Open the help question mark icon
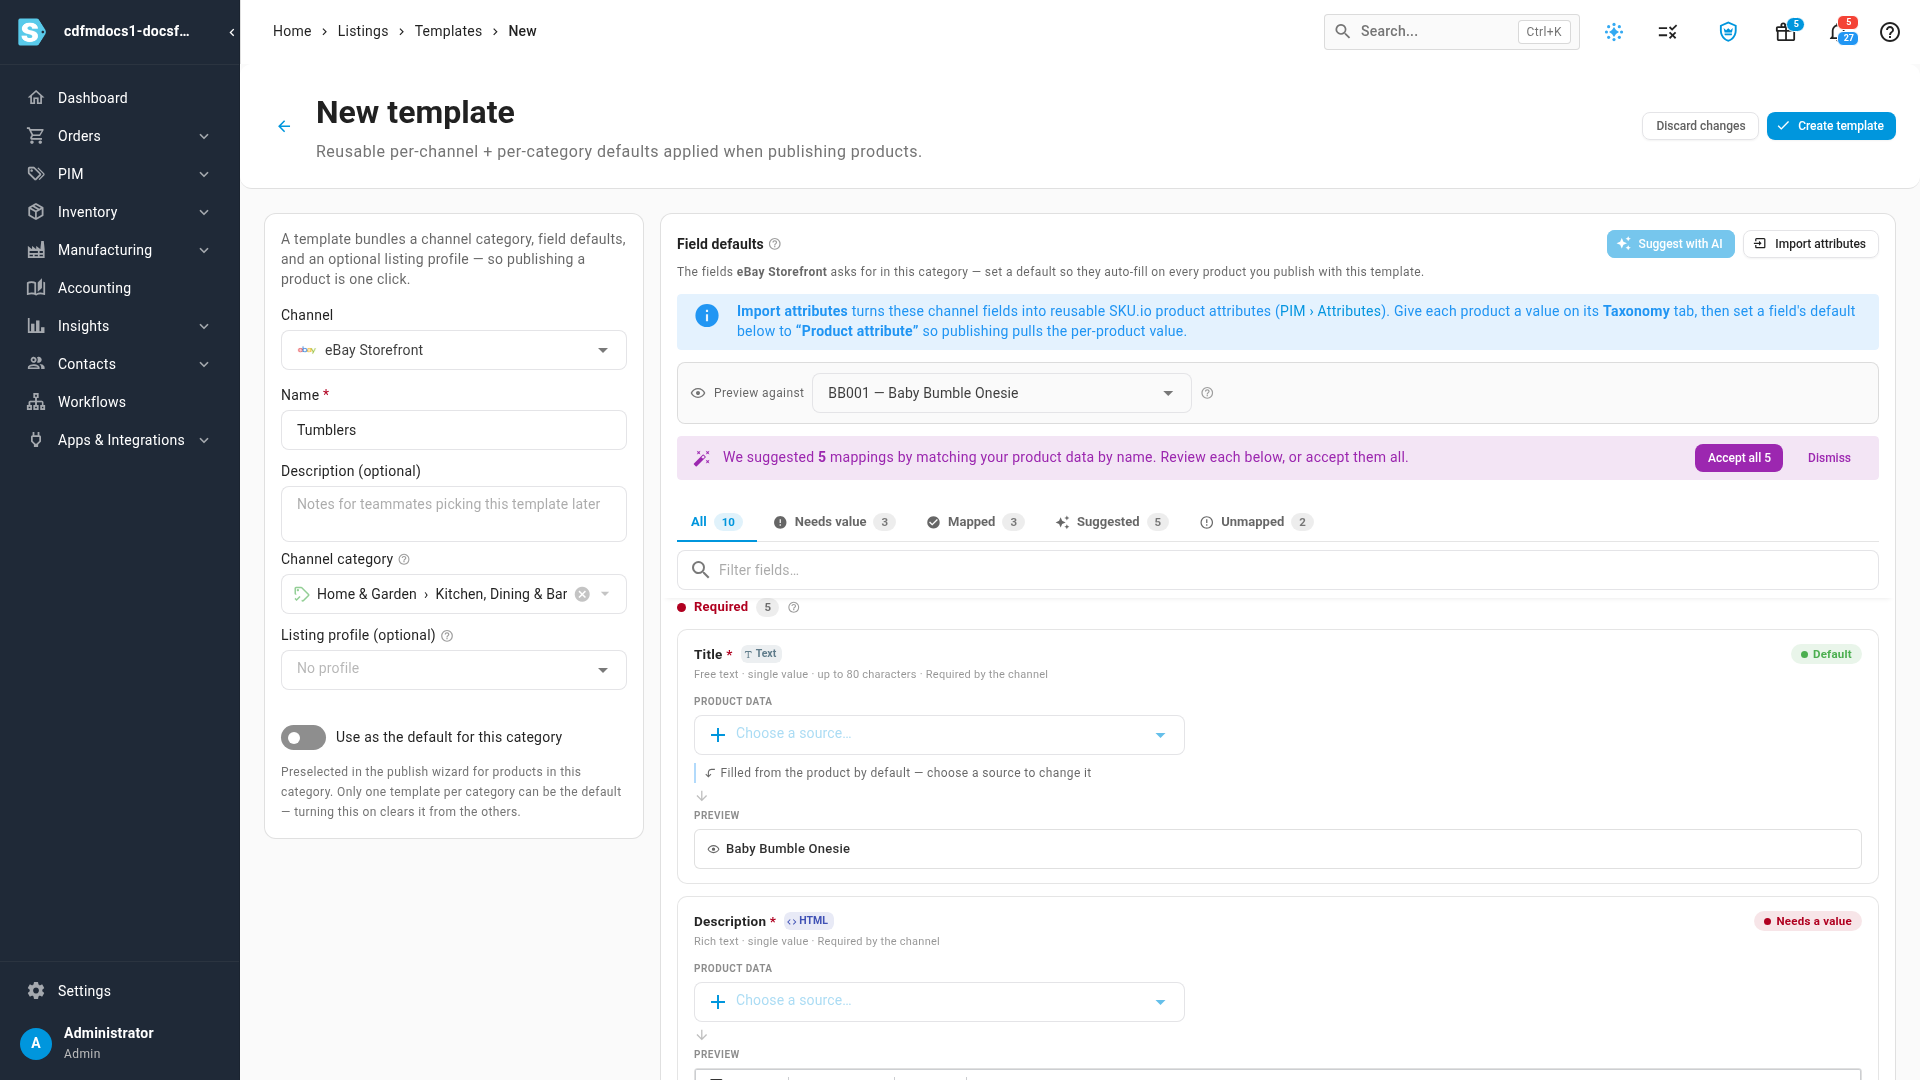 pyautogui.click(x=1890, y=32)
